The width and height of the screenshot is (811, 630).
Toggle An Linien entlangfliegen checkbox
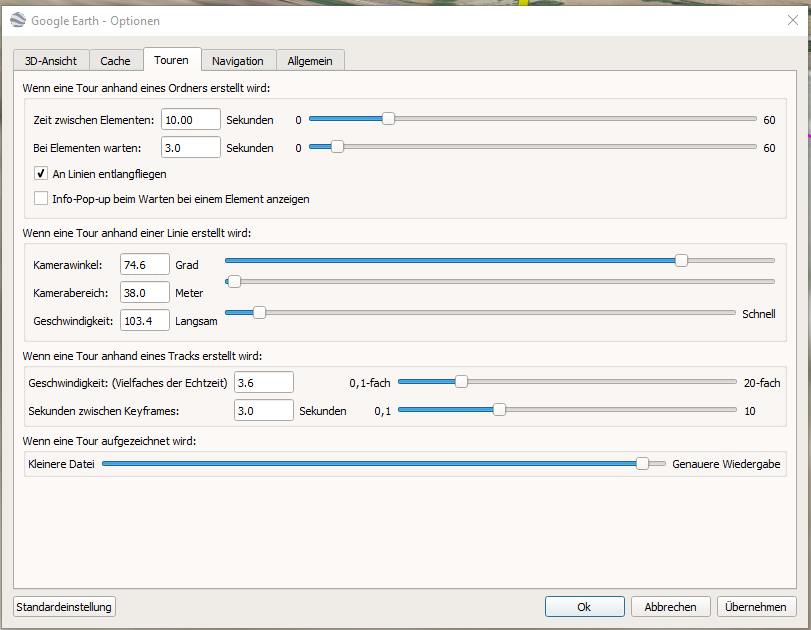coord(41,173)
